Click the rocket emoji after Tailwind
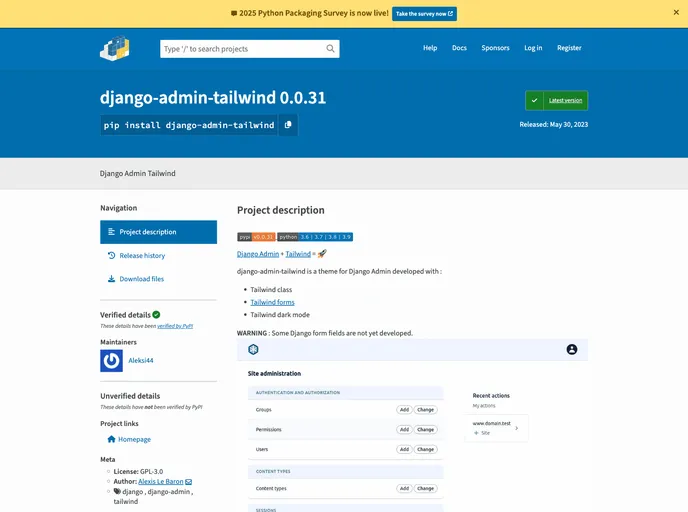The width and height of the screenshot is (688, 512). point(322,254)
